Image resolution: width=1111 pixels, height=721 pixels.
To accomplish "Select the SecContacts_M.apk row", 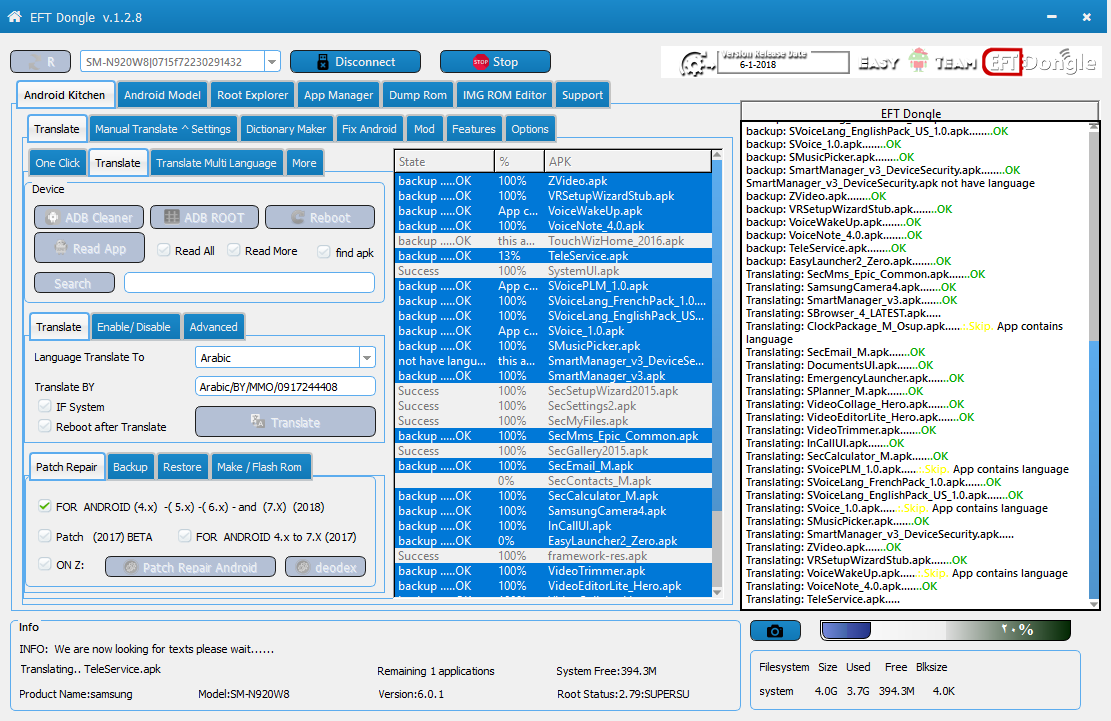I will click(x=553, y=481).
